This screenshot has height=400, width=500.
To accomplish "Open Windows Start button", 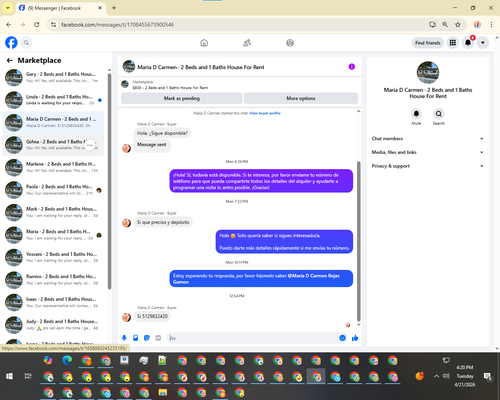I will pos(9,376).
